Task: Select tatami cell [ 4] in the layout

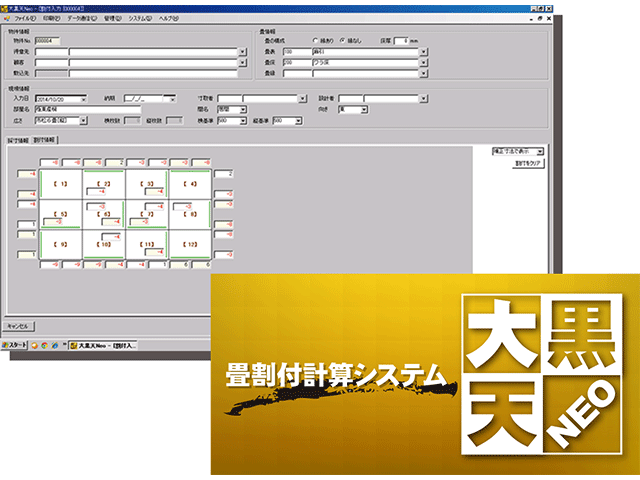Action: (x=190, y=184)
